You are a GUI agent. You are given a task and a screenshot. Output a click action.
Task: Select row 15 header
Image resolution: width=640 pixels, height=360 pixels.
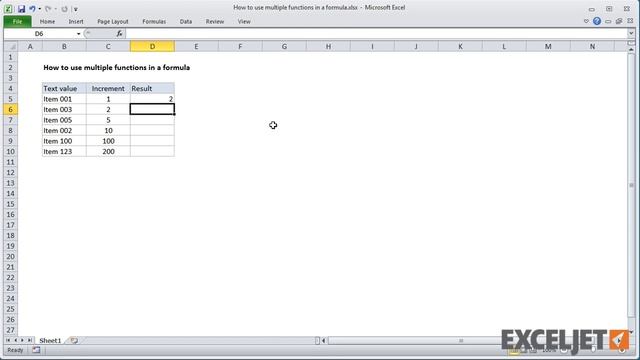(x=11, y=204)
